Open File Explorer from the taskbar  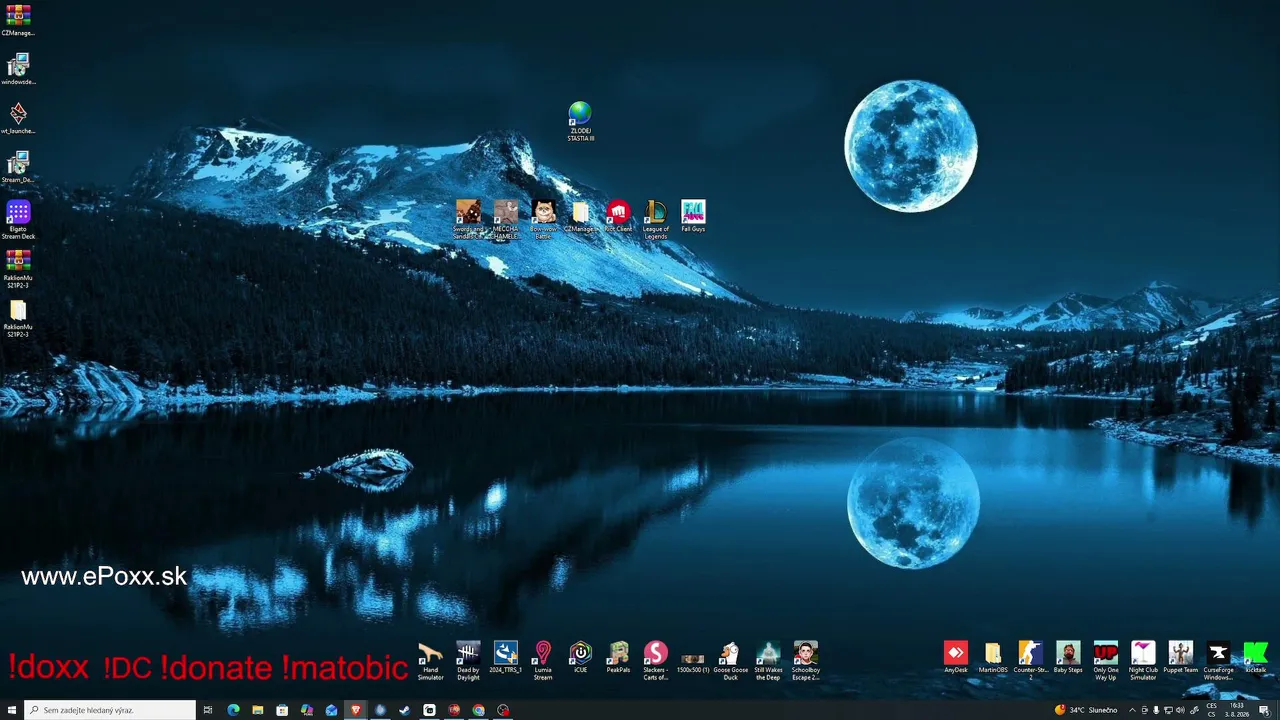[x=258, y=710]
